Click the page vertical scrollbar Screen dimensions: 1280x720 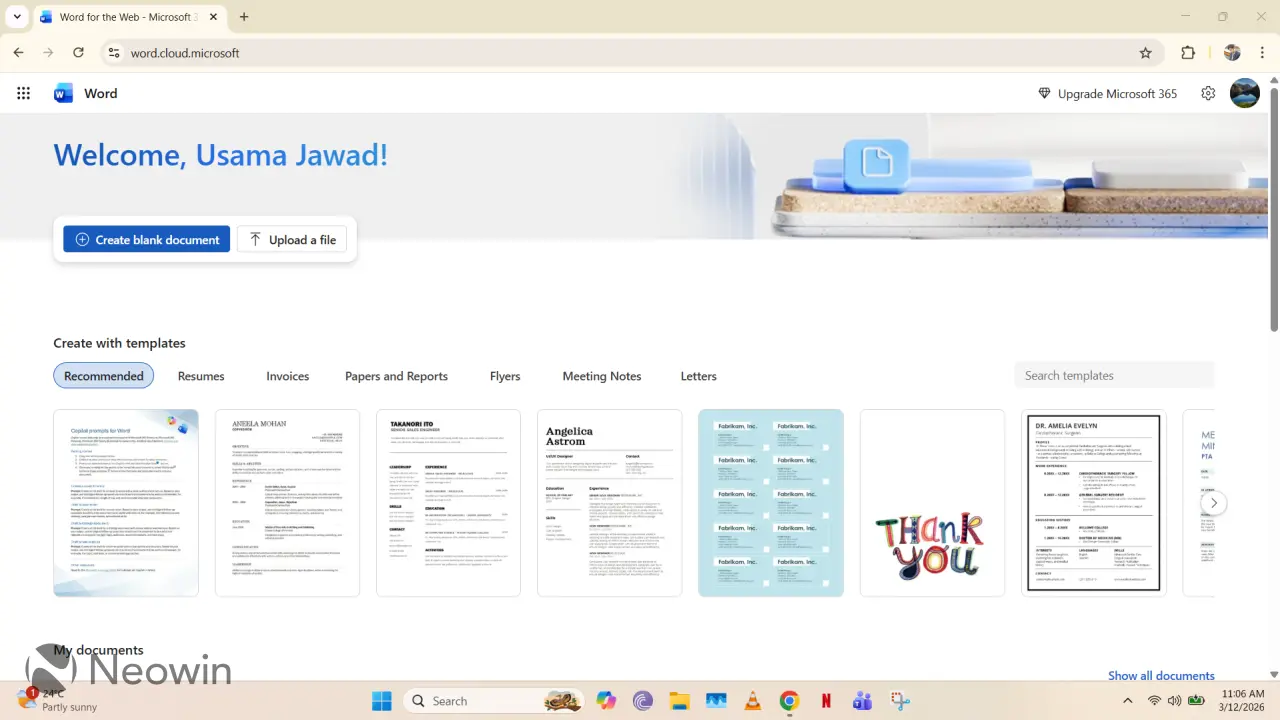click(1274, 210)
